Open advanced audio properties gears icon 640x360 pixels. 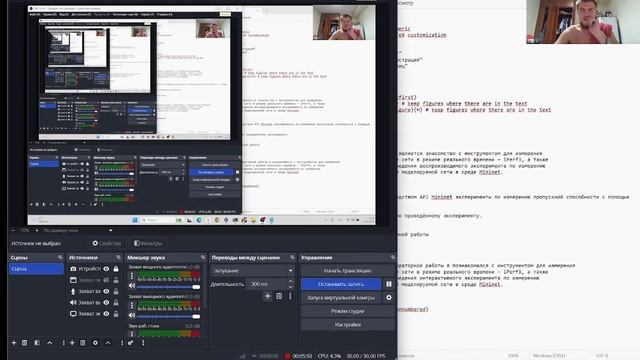point(131,343)
